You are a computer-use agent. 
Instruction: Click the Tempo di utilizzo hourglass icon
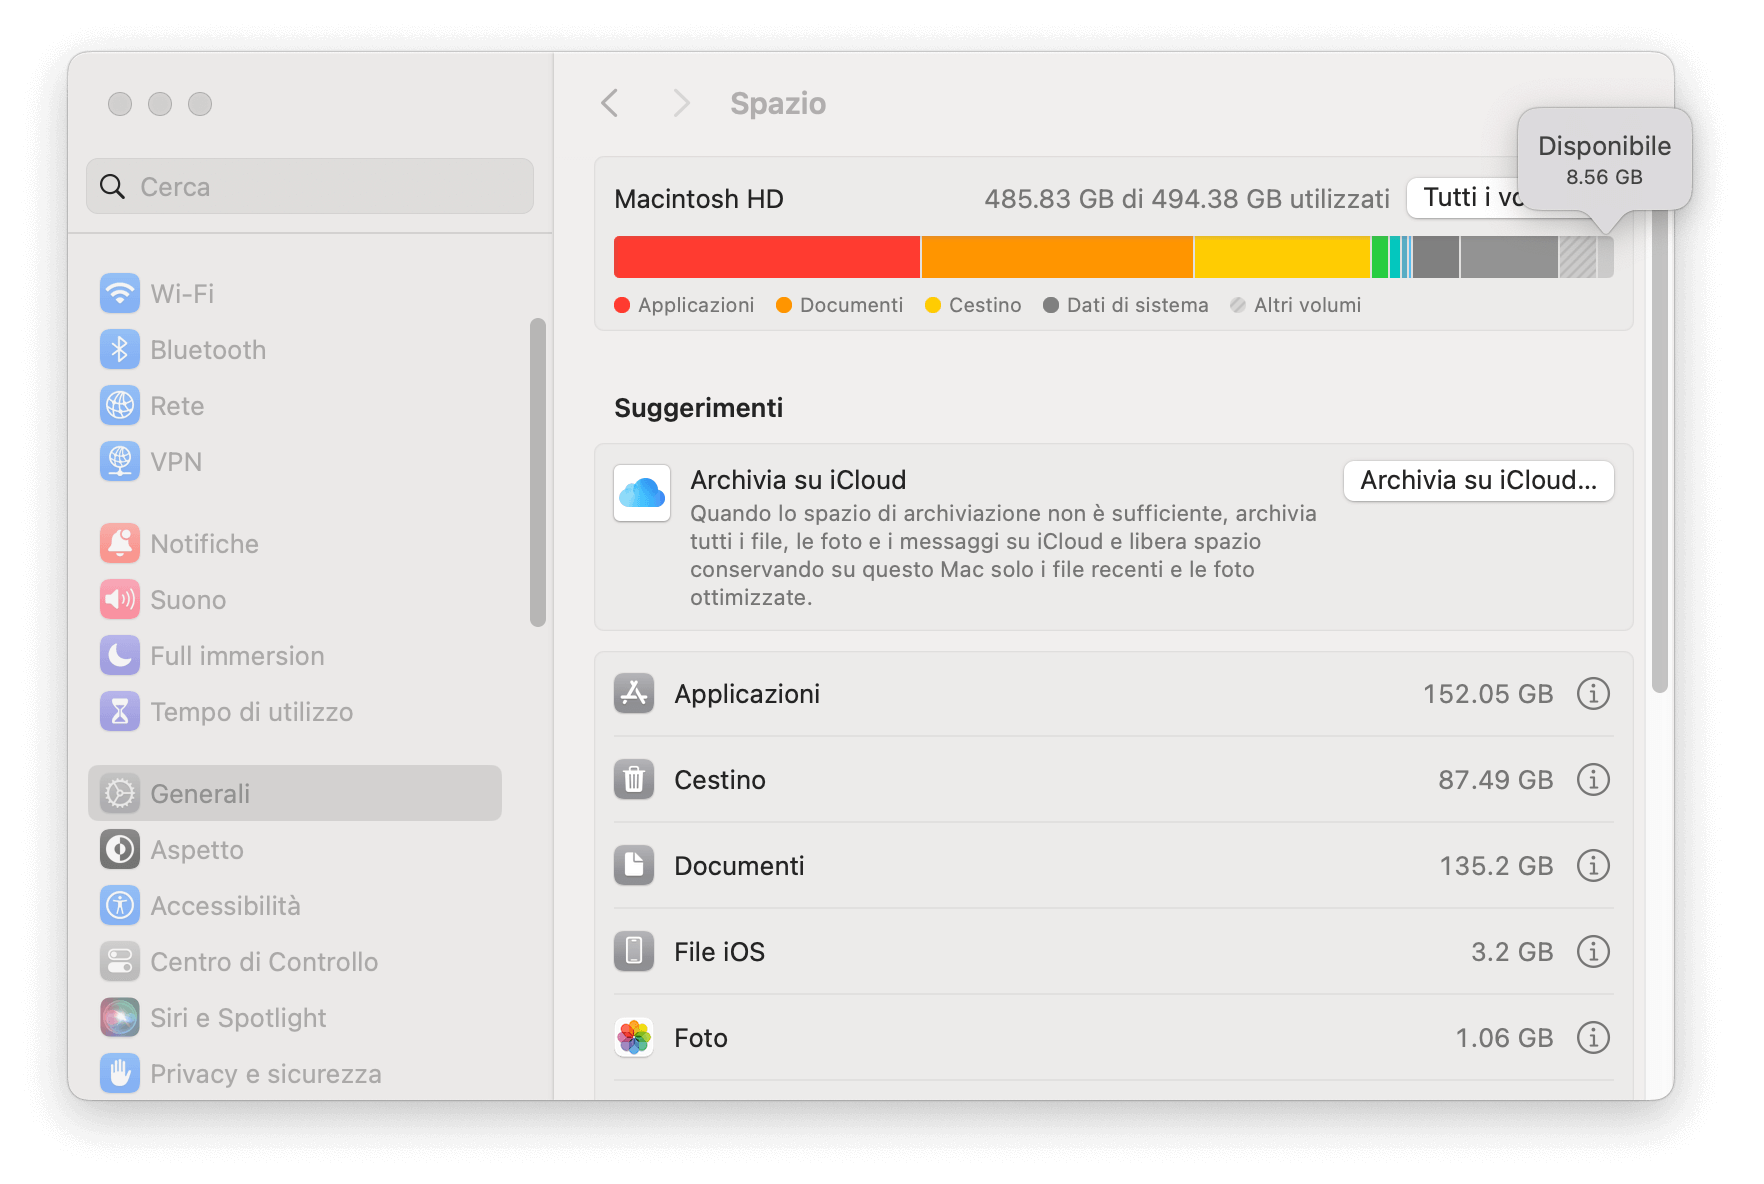tap(120, 711)
